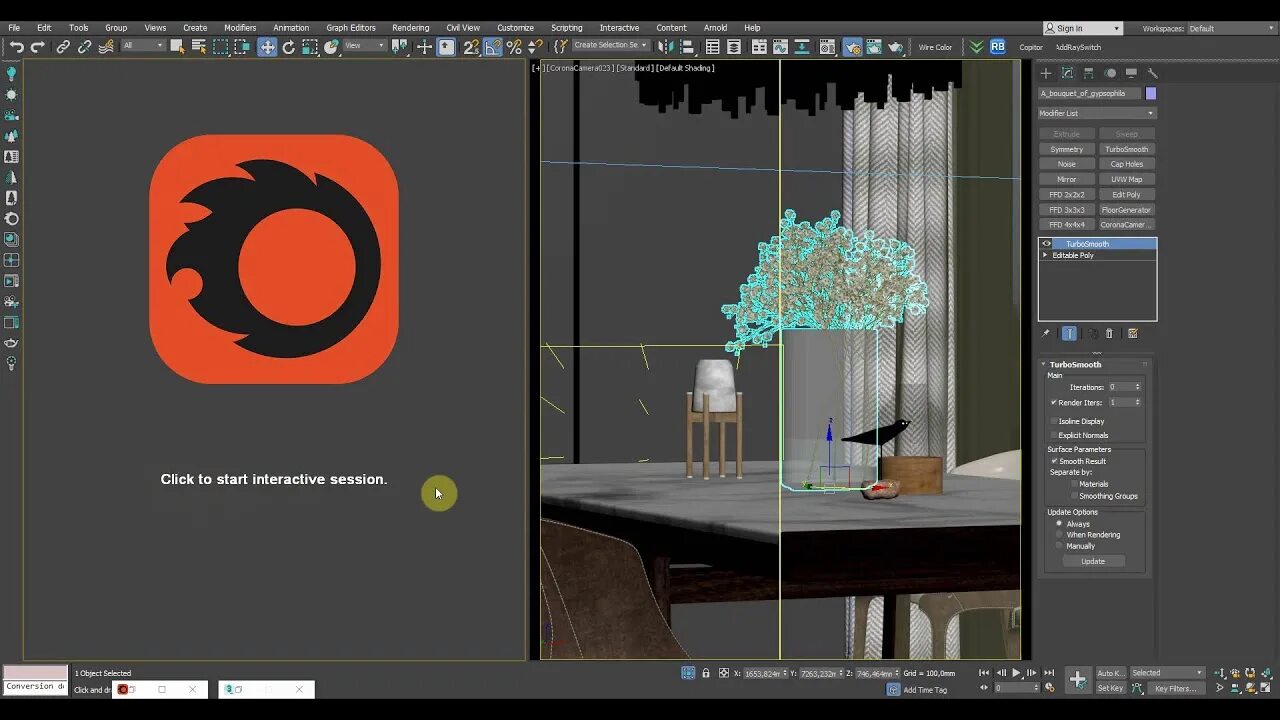Click the UVW Map modifier button
The image size is (1280, 720).
1127,179
